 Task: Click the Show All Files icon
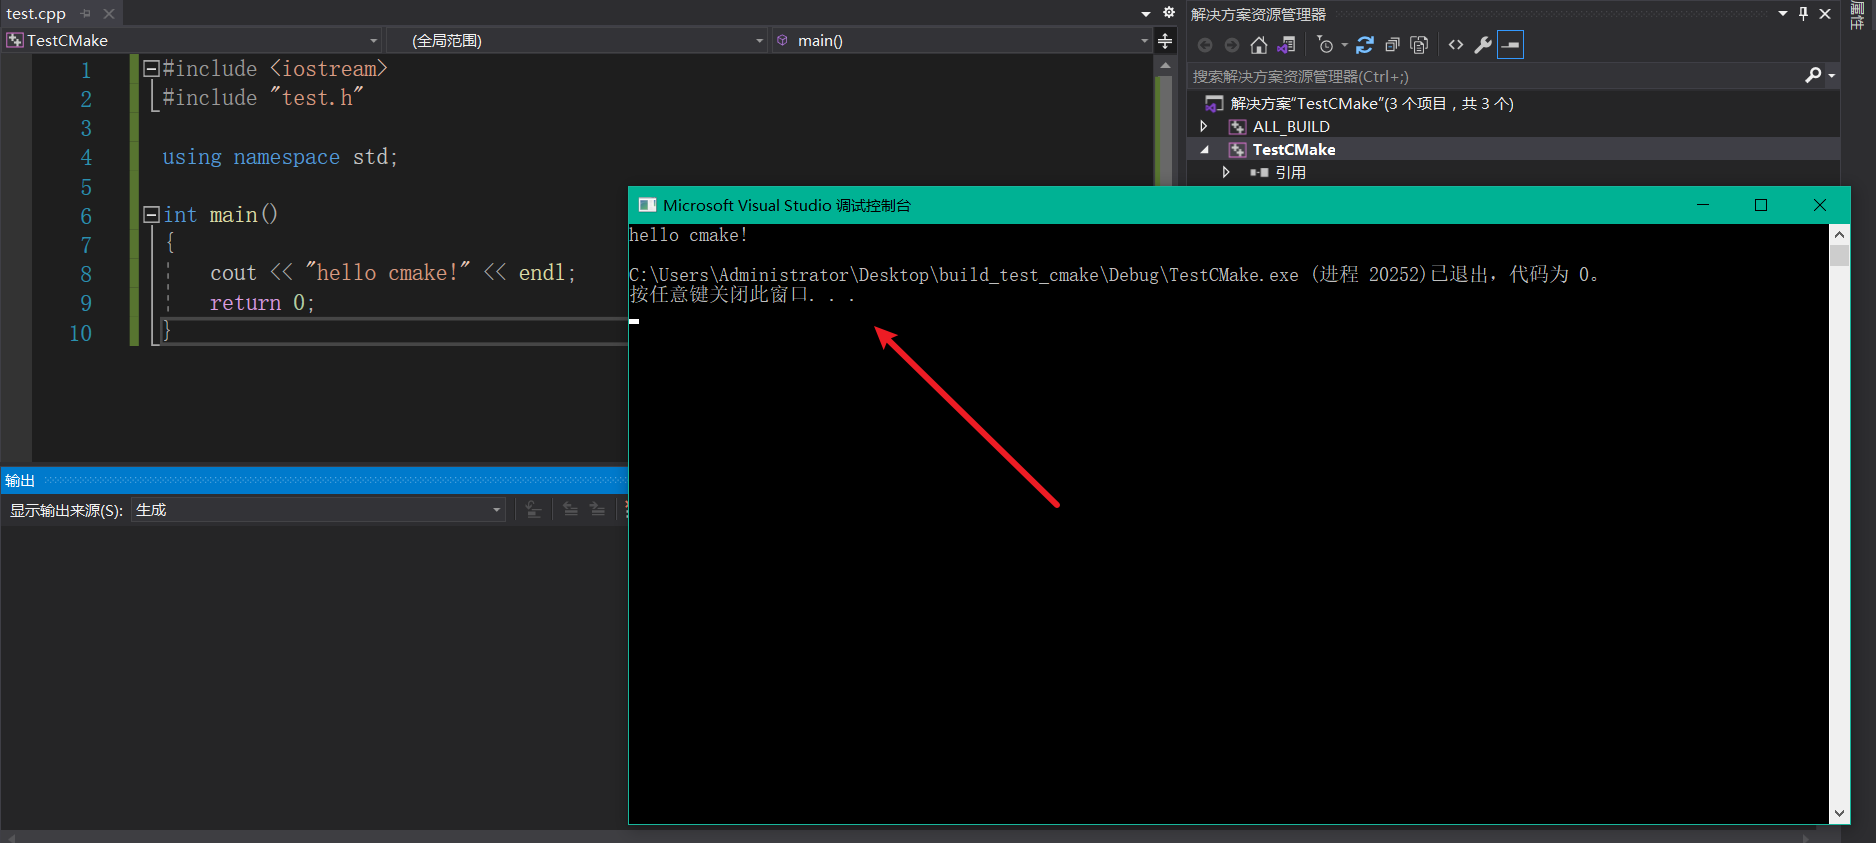(1418, 45)
